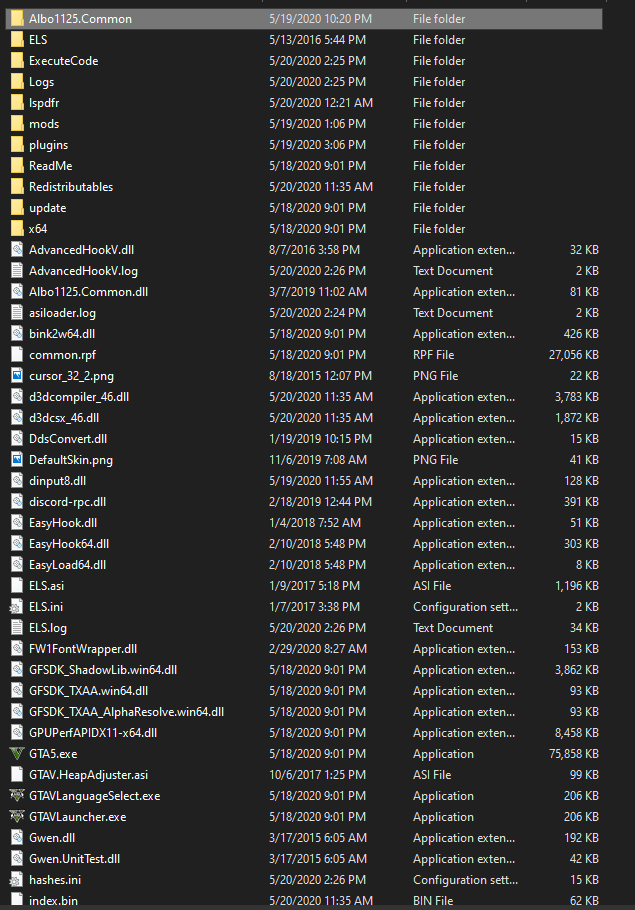This screenshot has height=910, width=635.
Task: Click the lspdfr folder icon
Action: point(17,103)
